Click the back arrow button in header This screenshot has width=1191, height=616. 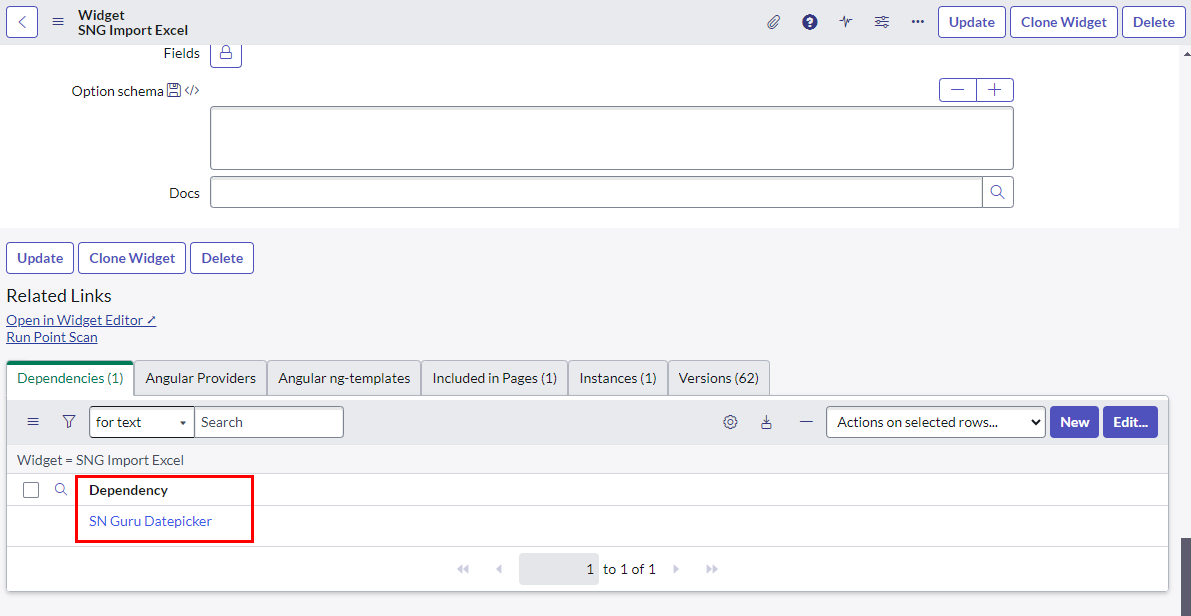22,22
